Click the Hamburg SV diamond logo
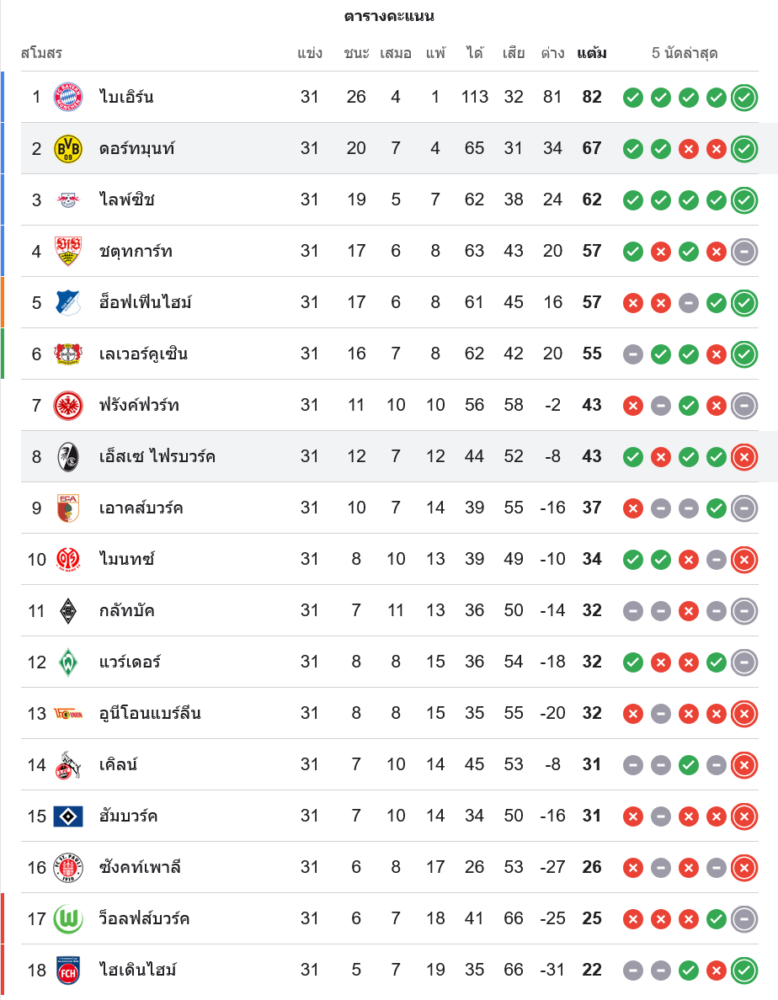The height and width of the screenshot is (1000, 778). [68, 816]
